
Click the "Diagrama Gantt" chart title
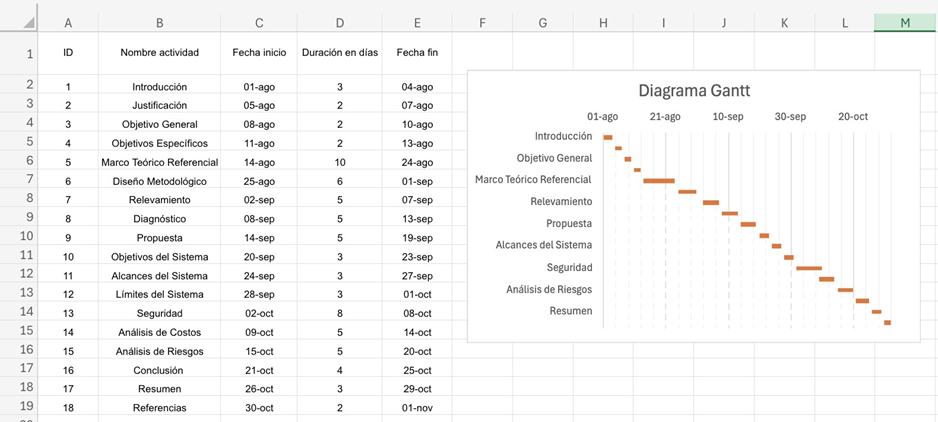coord(694,91)
